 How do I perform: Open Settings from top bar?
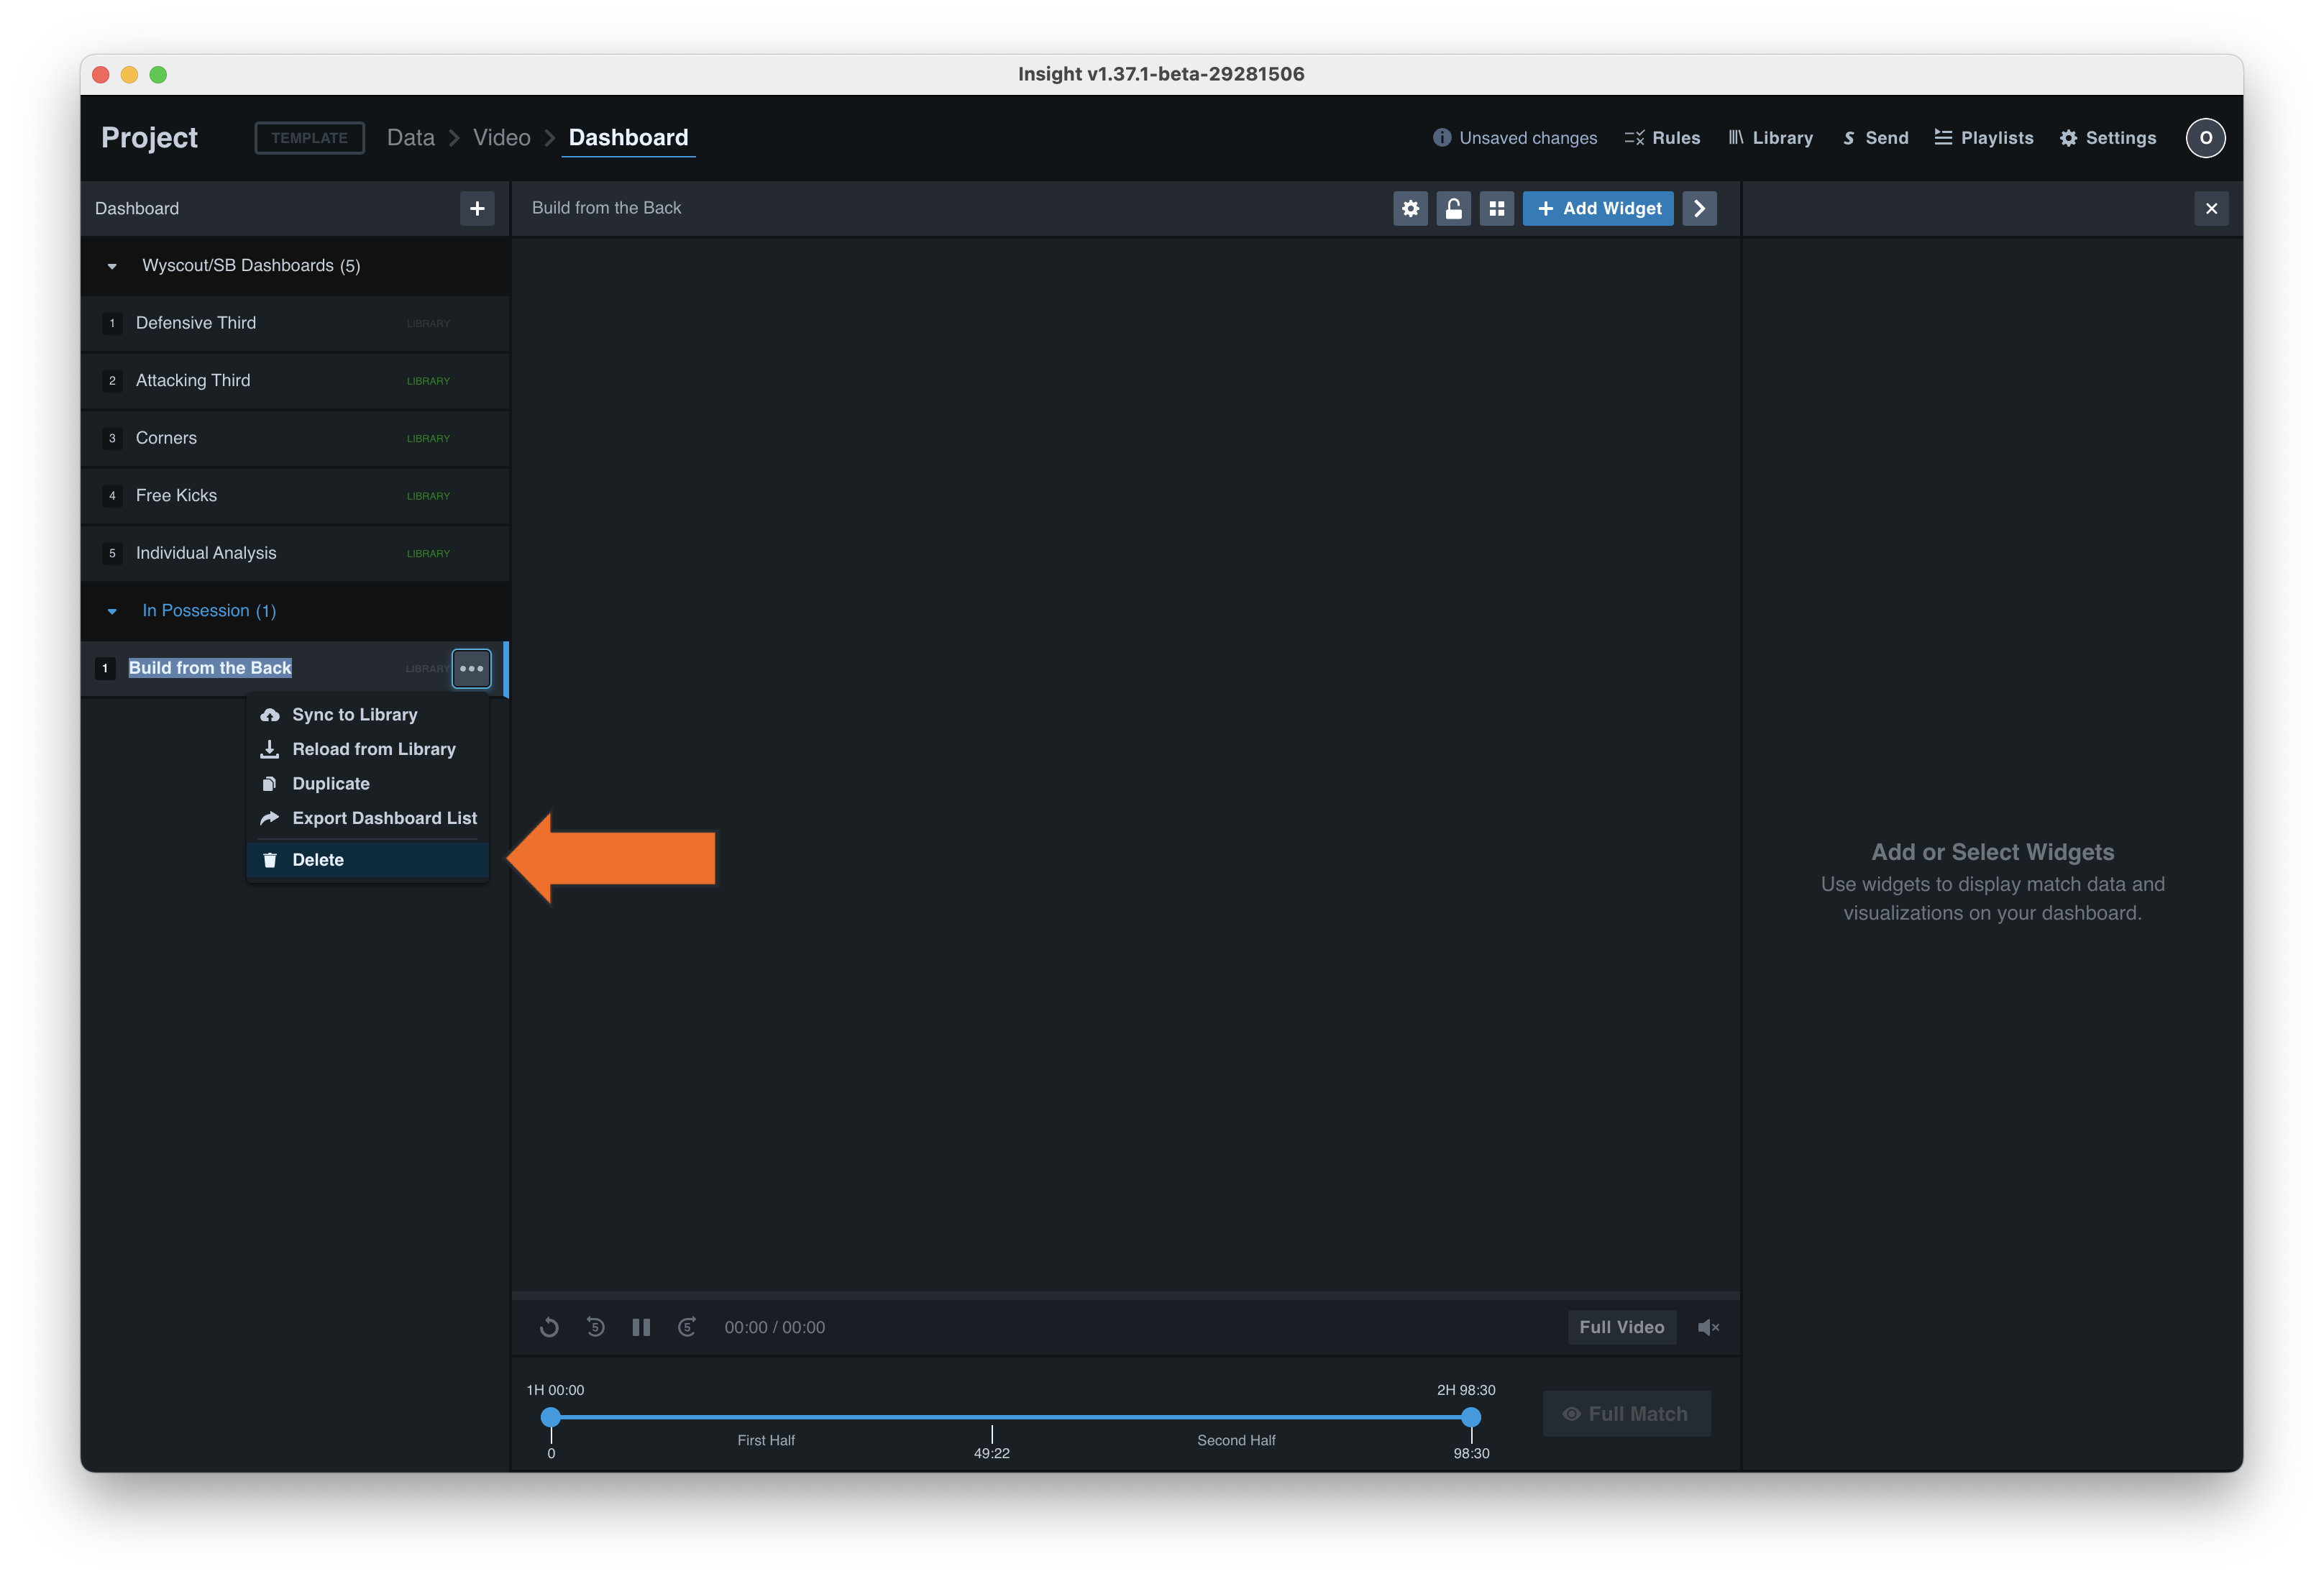(x=2108, y=138)
